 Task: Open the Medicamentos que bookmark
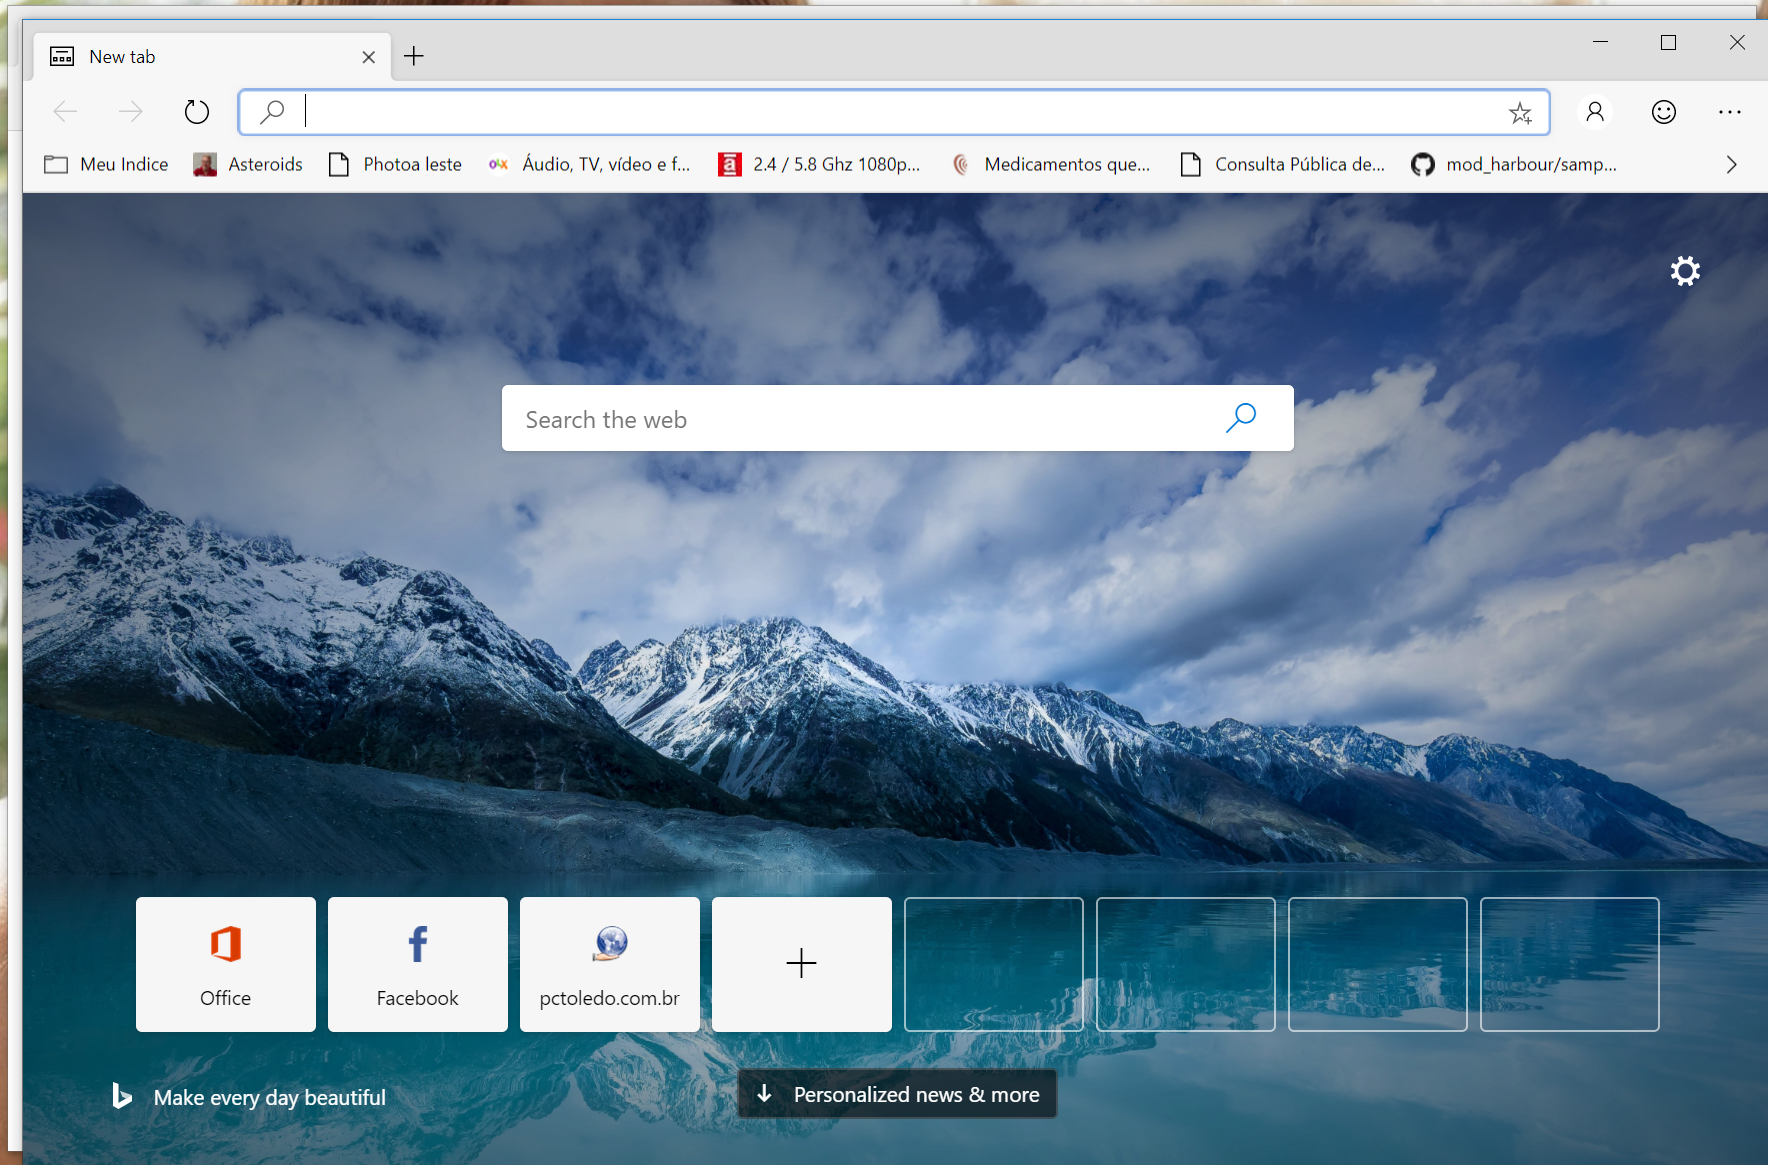click(x=1052, y=164)
